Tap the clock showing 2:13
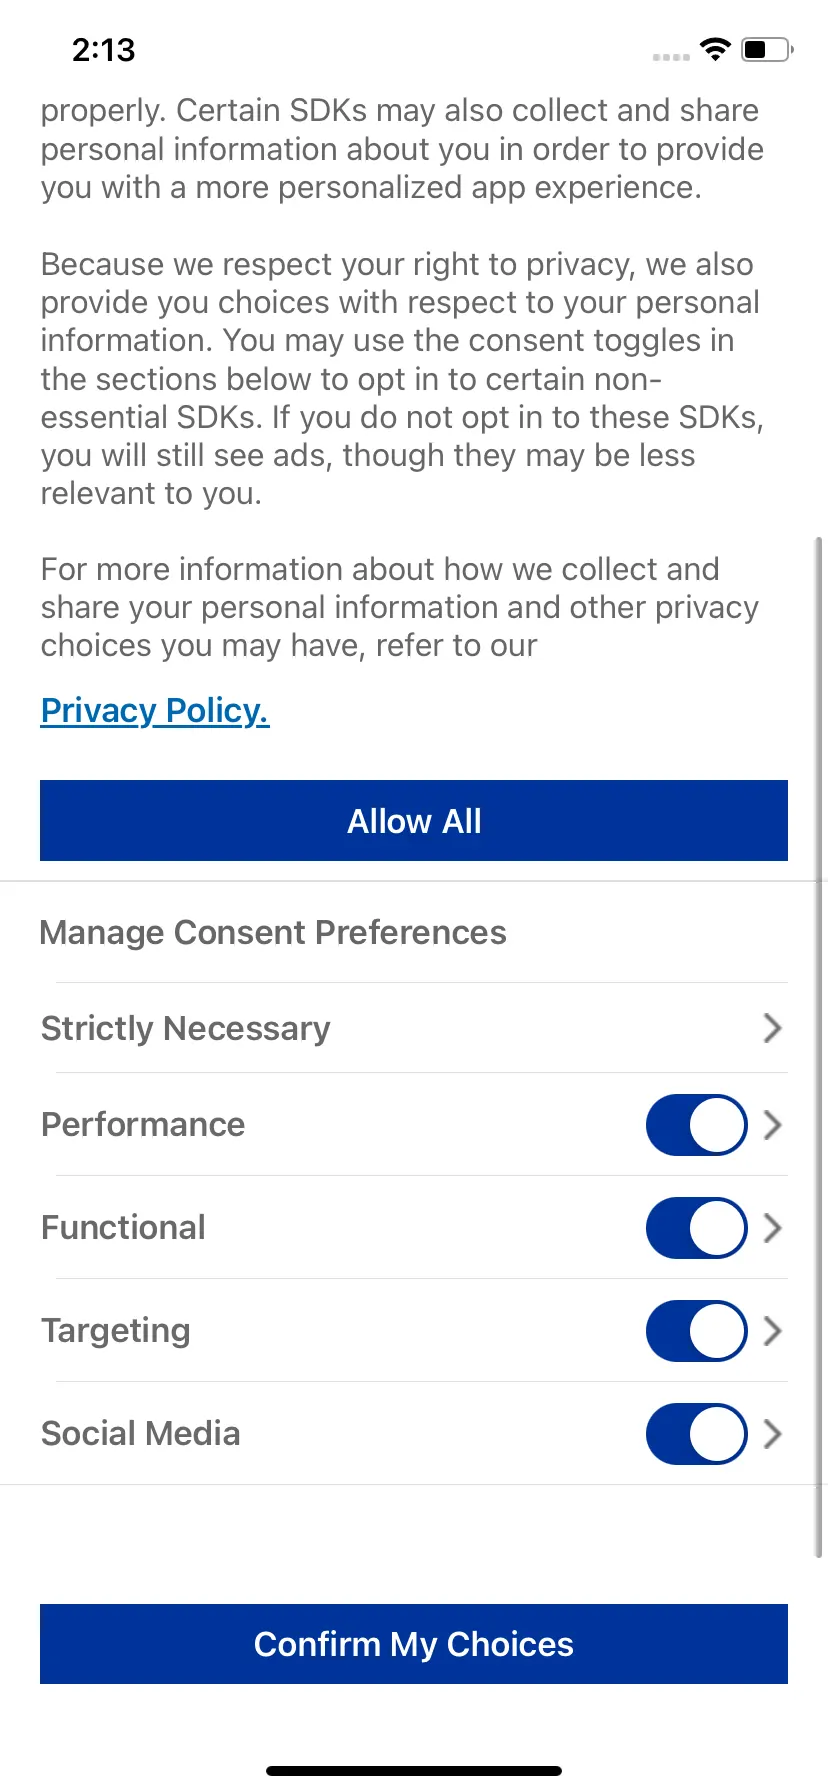Viewport: 828px width, 1792px height. click(103, 49)
